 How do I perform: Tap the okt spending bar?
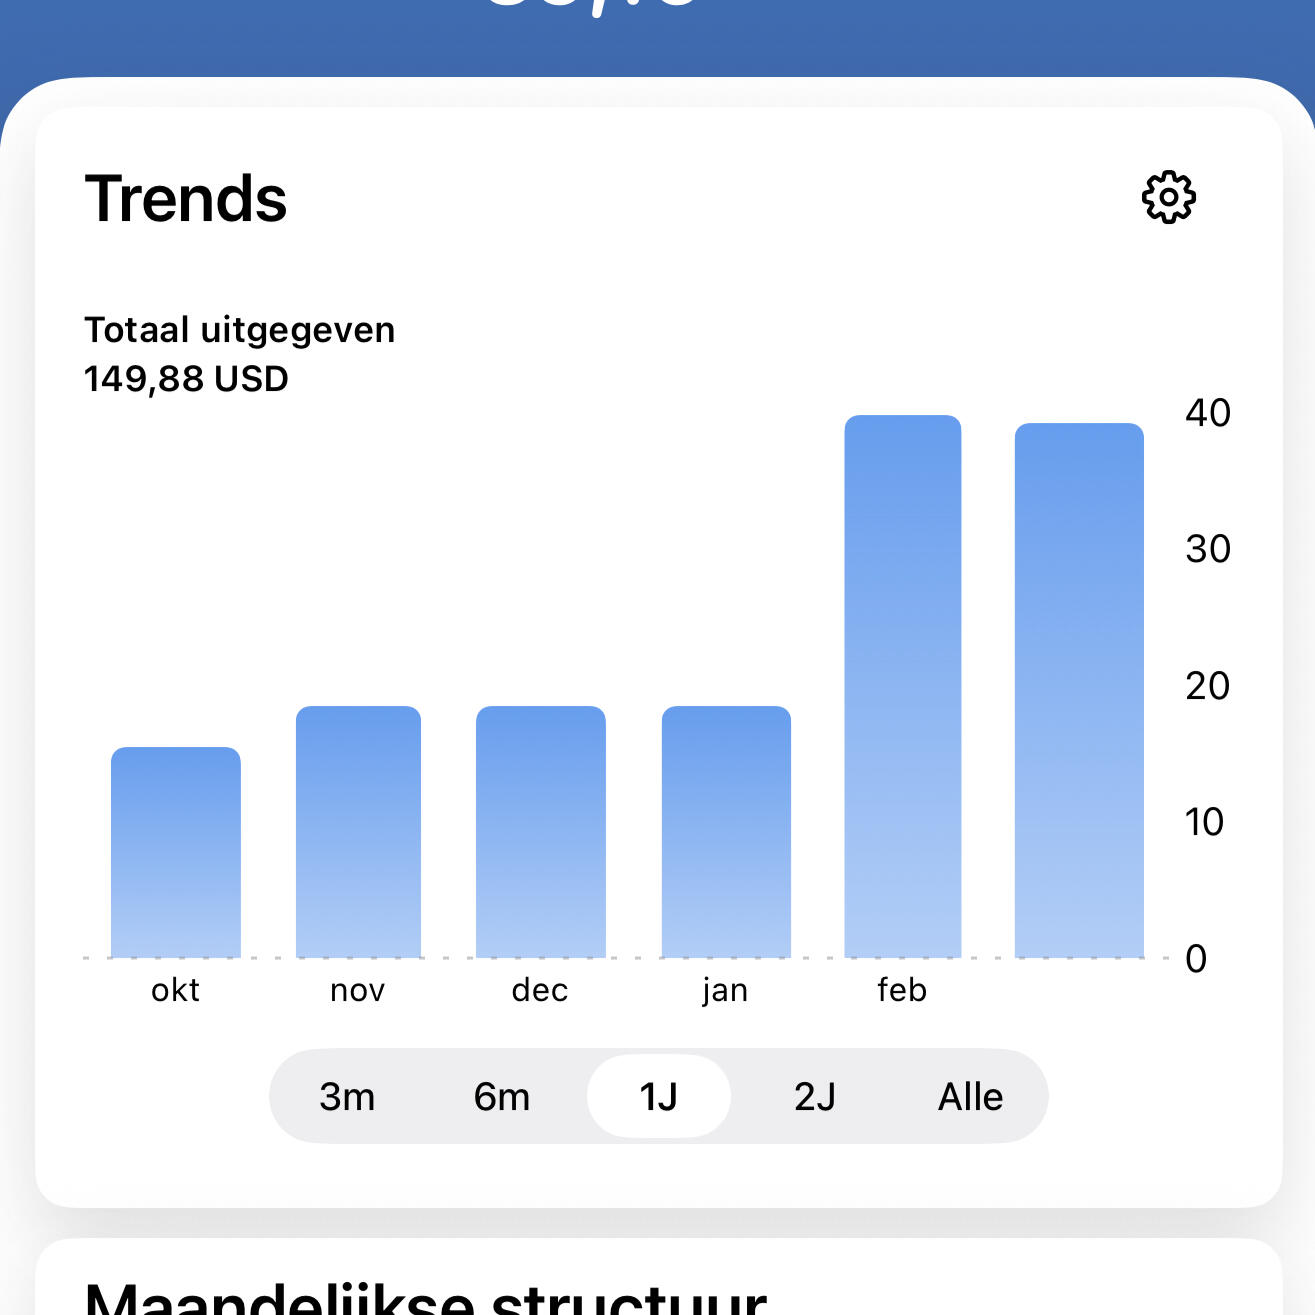(176, 853)
